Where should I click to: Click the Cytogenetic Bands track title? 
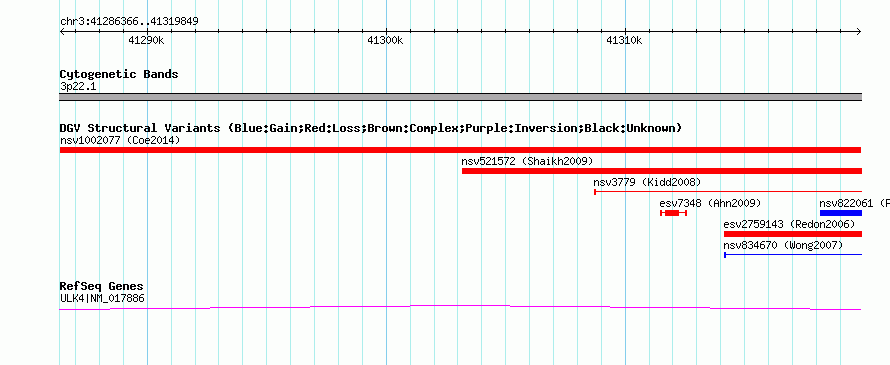(x=119, y=74)
